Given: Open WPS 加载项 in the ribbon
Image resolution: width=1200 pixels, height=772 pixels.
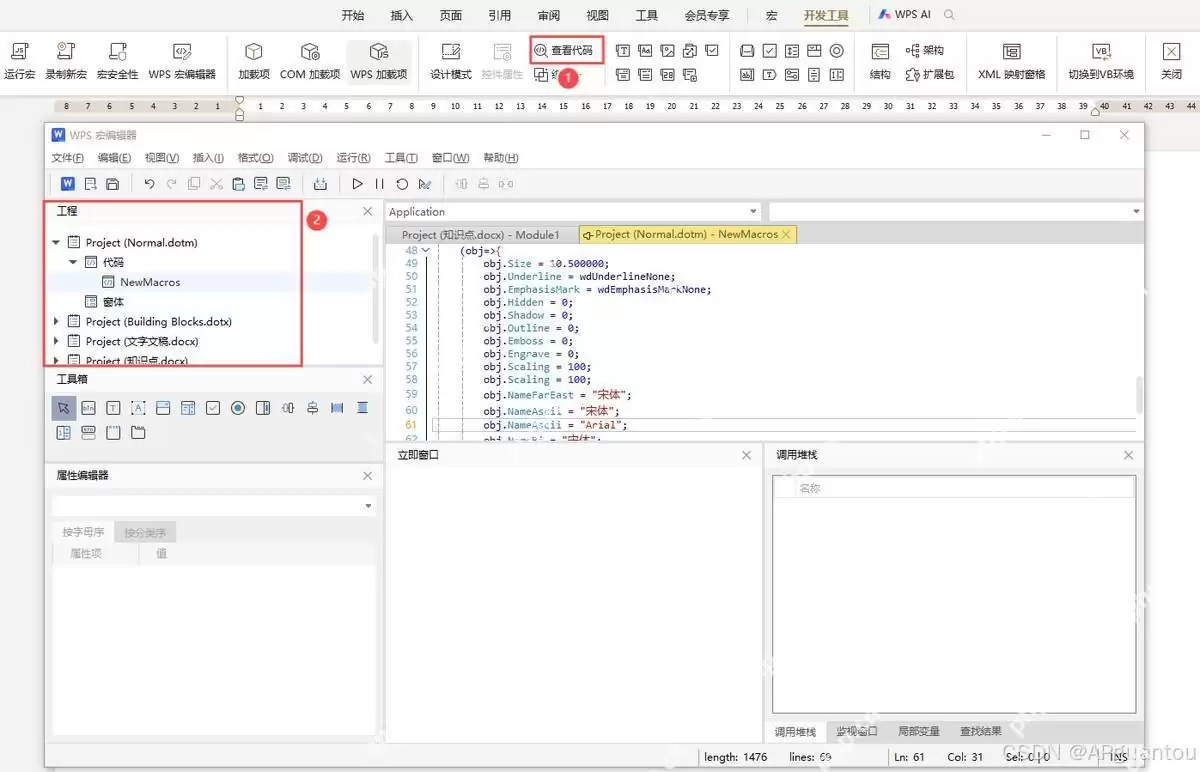Looking at the screenshot, I should [x=378, y=60].
